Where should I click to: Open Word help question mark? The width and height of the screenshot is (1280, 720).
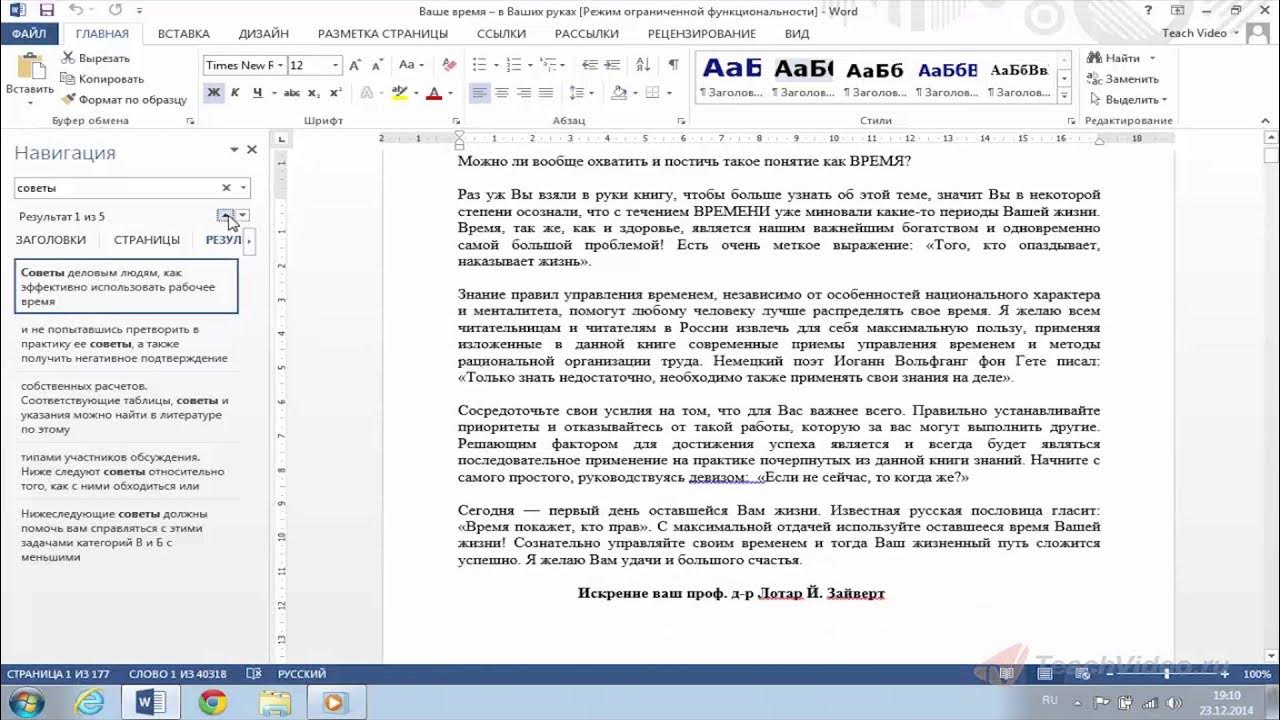coord(1147,10)
